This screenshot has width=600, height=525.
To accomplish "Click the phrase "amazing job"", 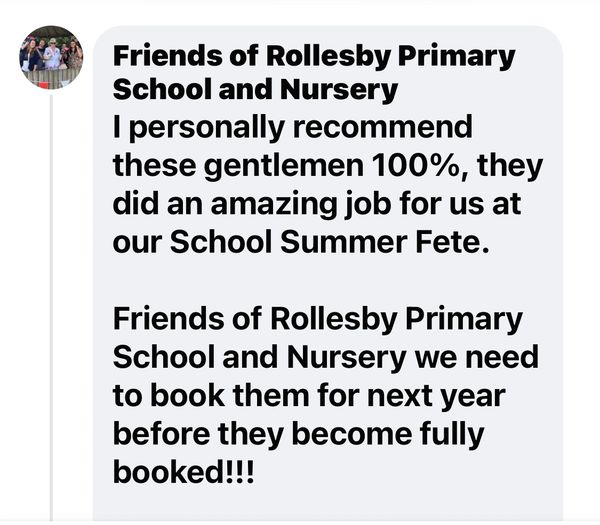I will tap(301, 205).
